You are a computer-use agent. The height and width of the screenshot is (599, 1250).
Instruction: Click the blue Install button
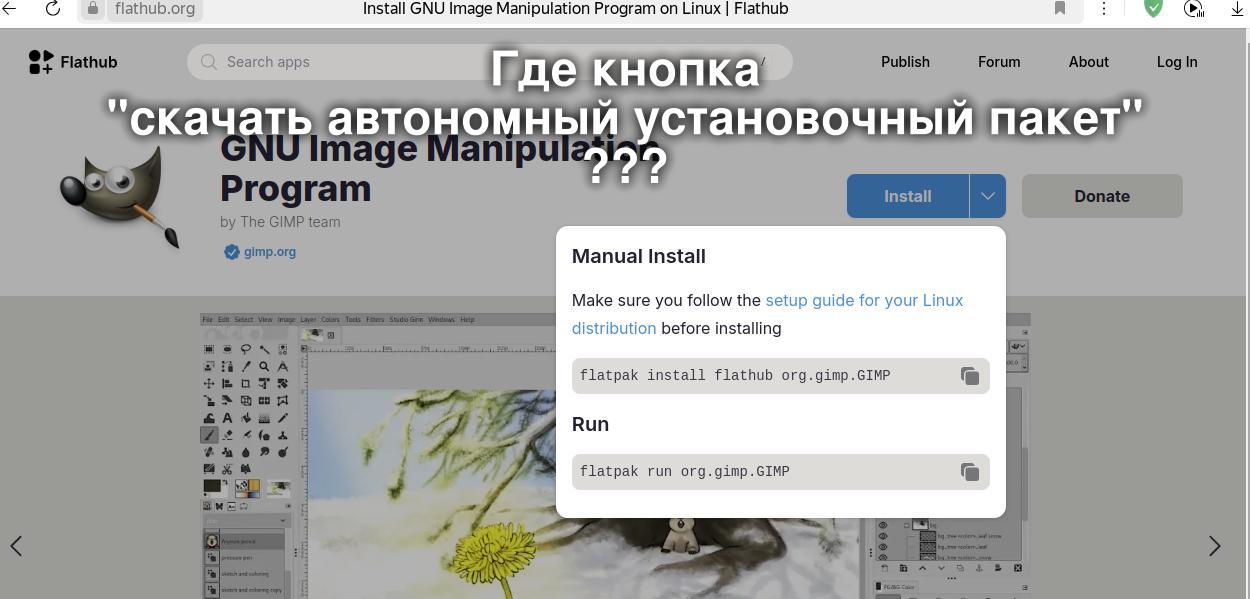tap(908, 196)
